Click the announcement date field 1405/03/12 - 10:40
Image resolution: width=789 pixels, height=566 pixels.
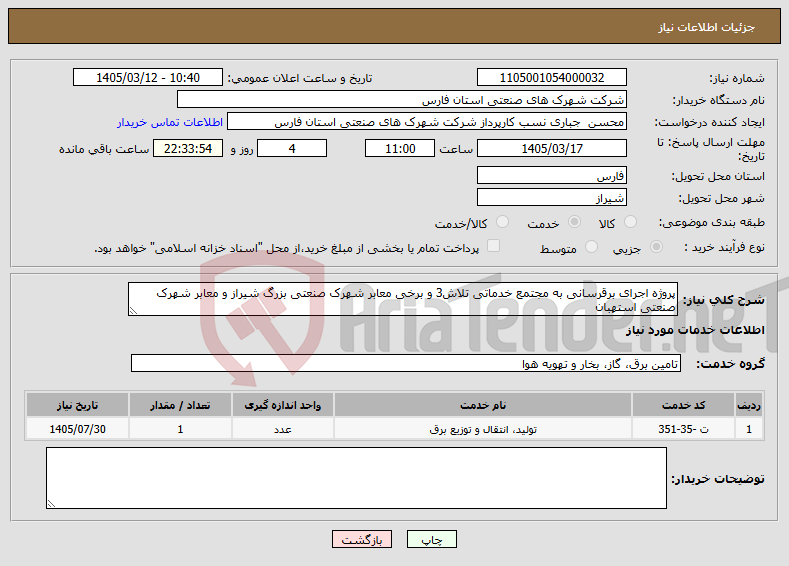pos(148,77)
